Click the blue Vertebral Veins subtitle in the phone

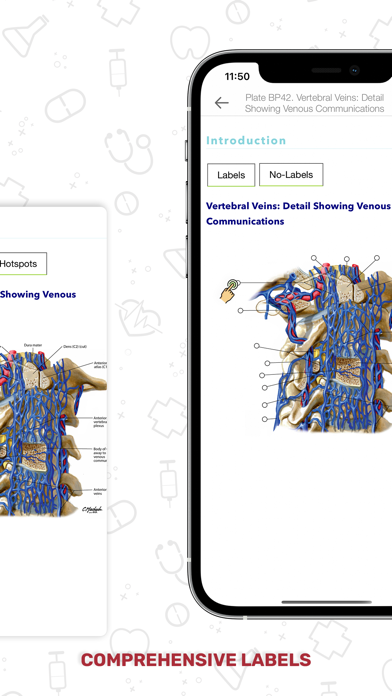point(298,214)
